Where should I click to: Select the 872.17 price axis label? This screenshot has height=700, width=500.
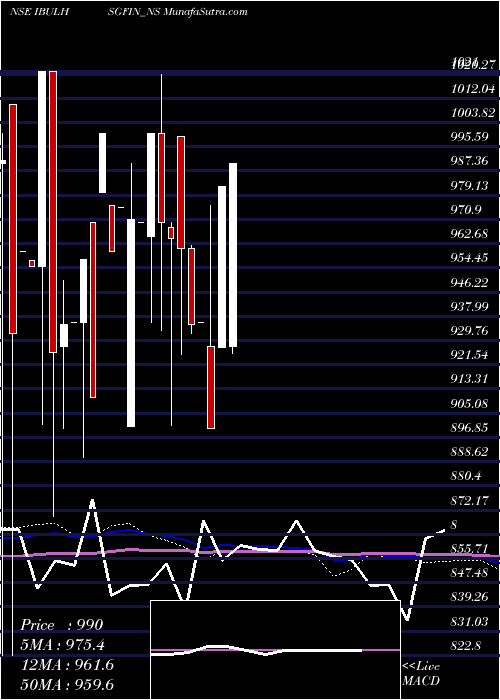coord(470,501)
